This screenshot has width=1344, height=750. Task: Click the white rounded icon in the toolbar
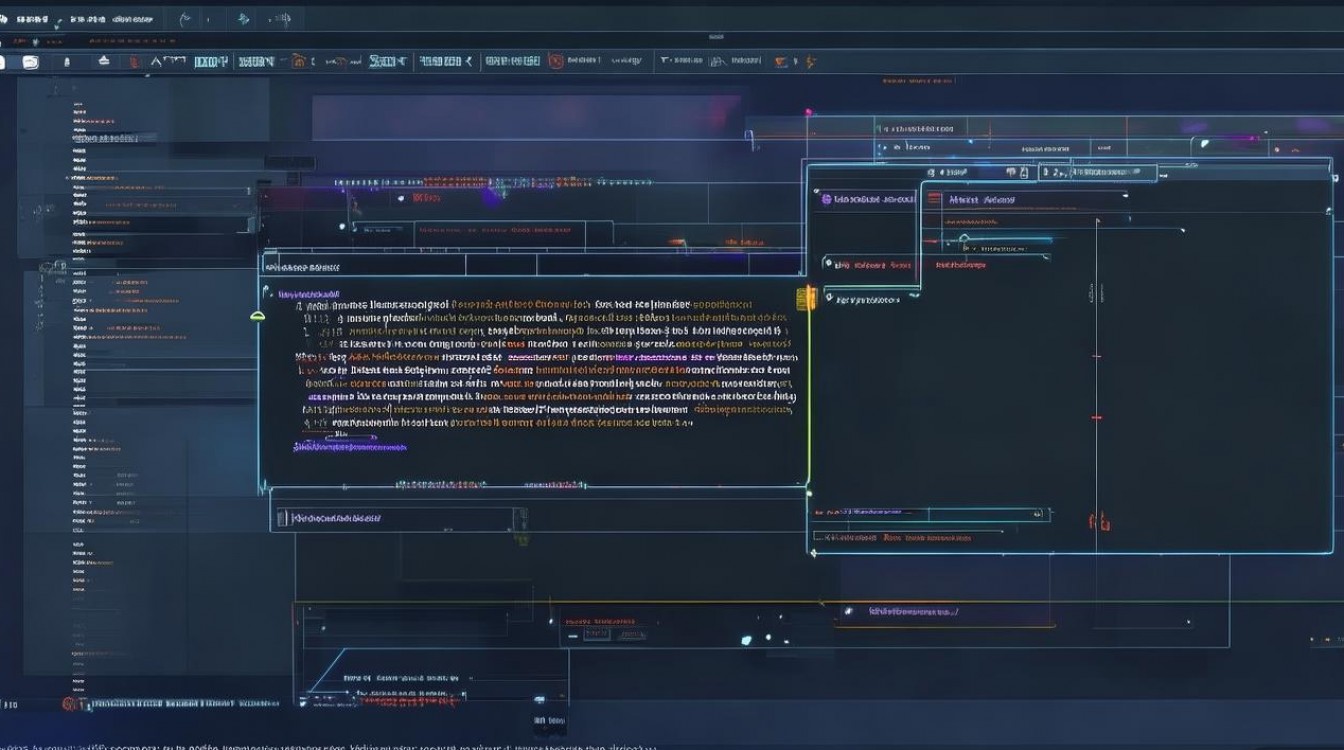(30, 62)
